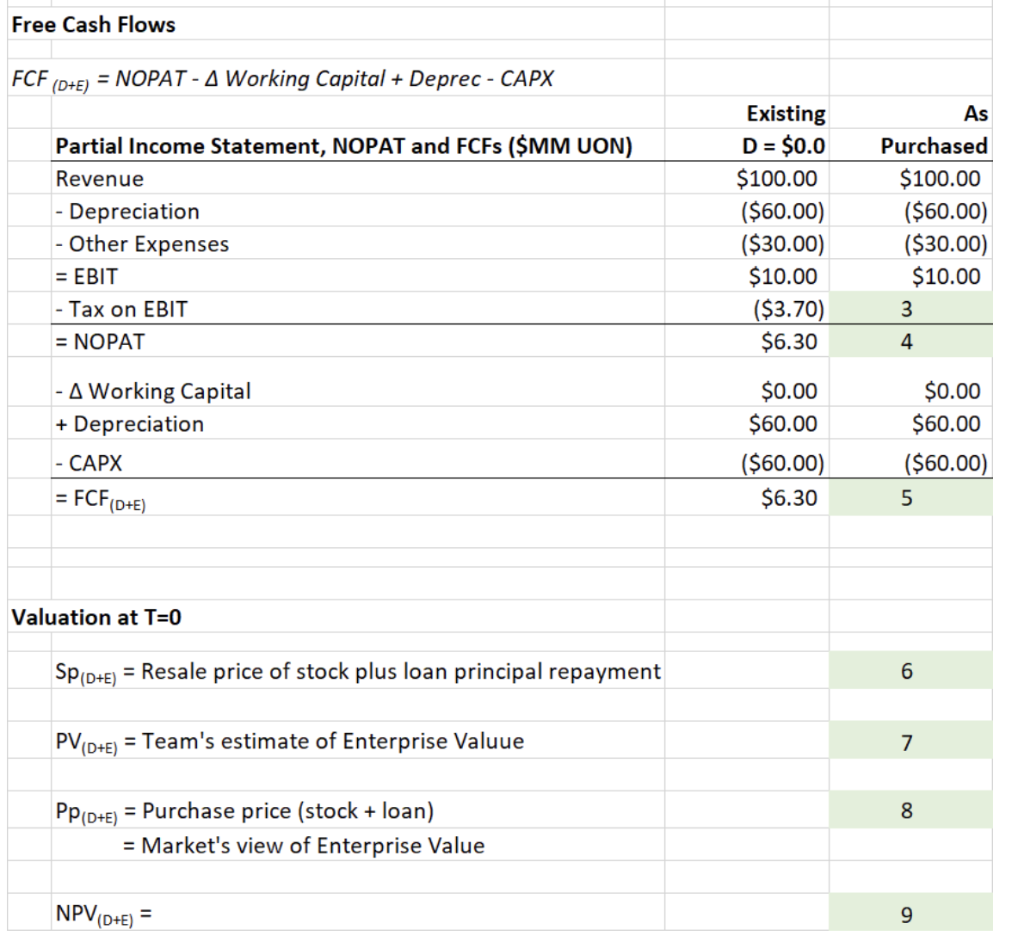Select the EBIT row label
Screen dimensions: 1024x948
(92, 276)
